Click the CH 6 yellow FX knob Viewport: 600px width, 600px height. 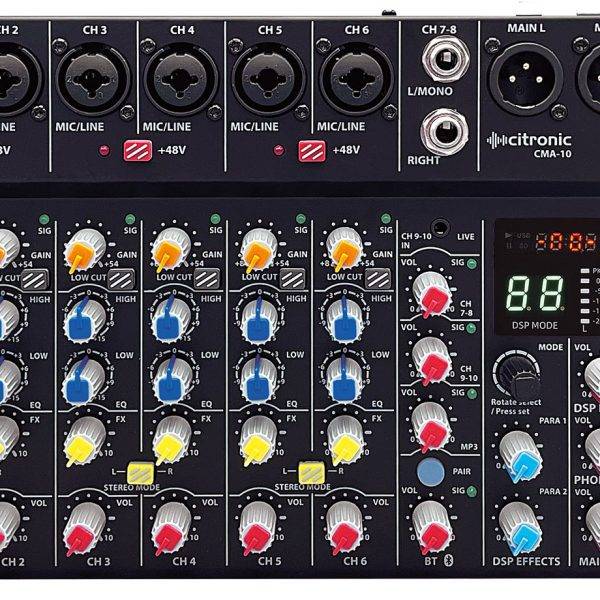click(344, 439)
